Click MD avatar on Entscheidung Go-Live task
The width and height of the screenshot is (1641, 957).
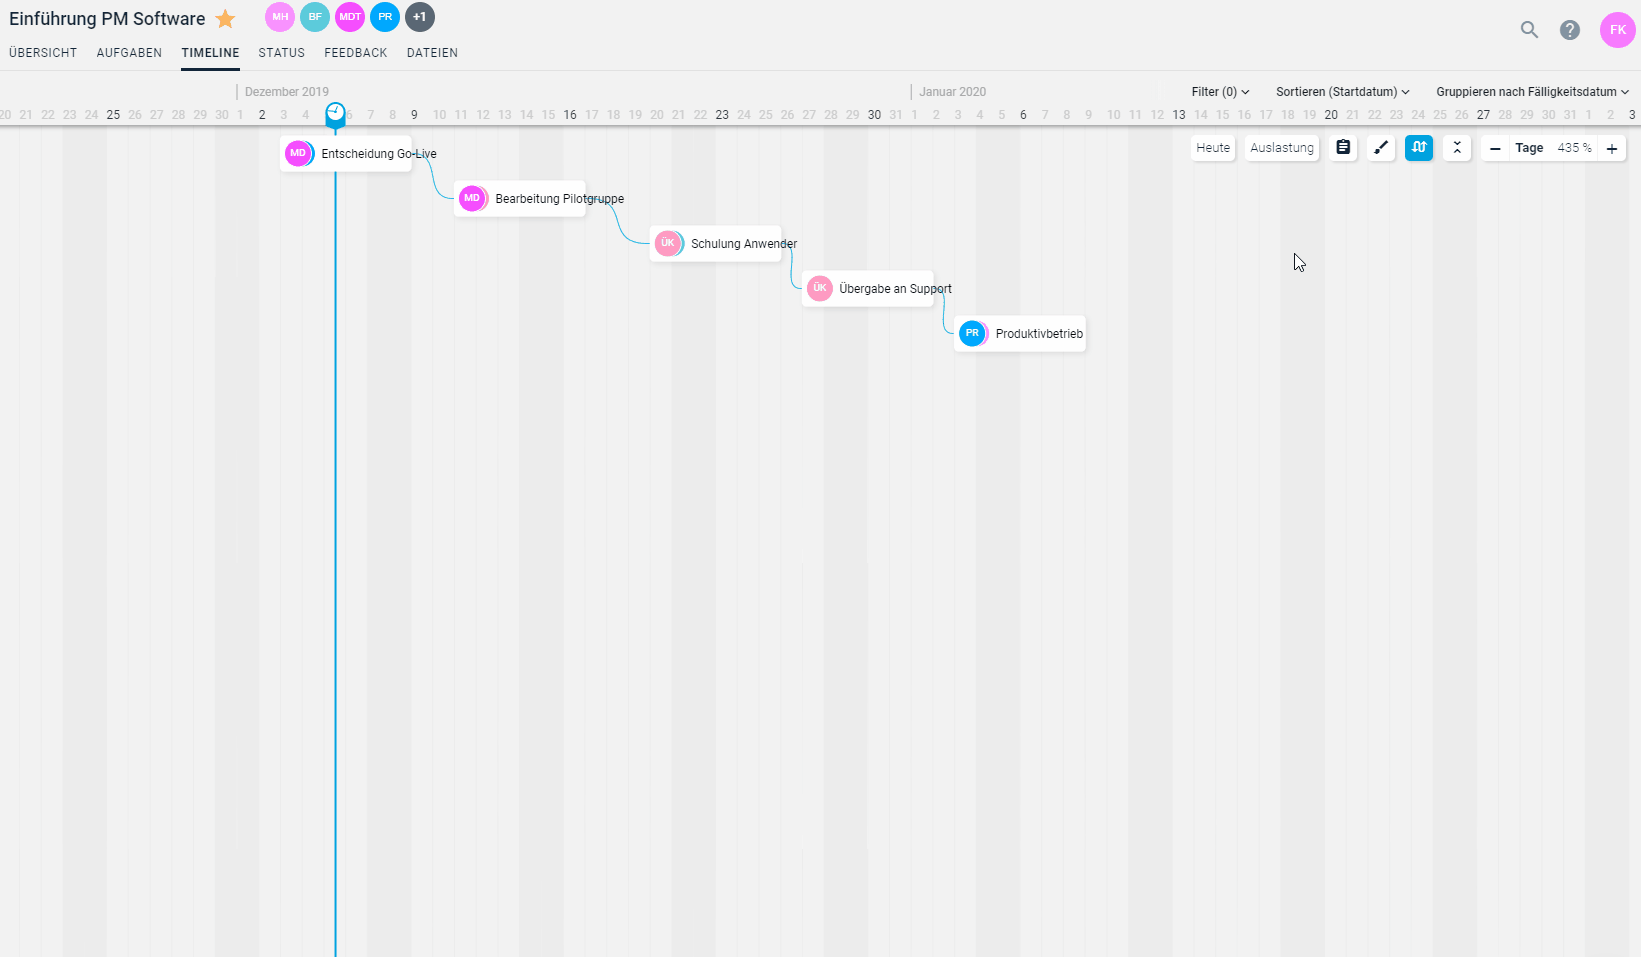click(298, 153)
